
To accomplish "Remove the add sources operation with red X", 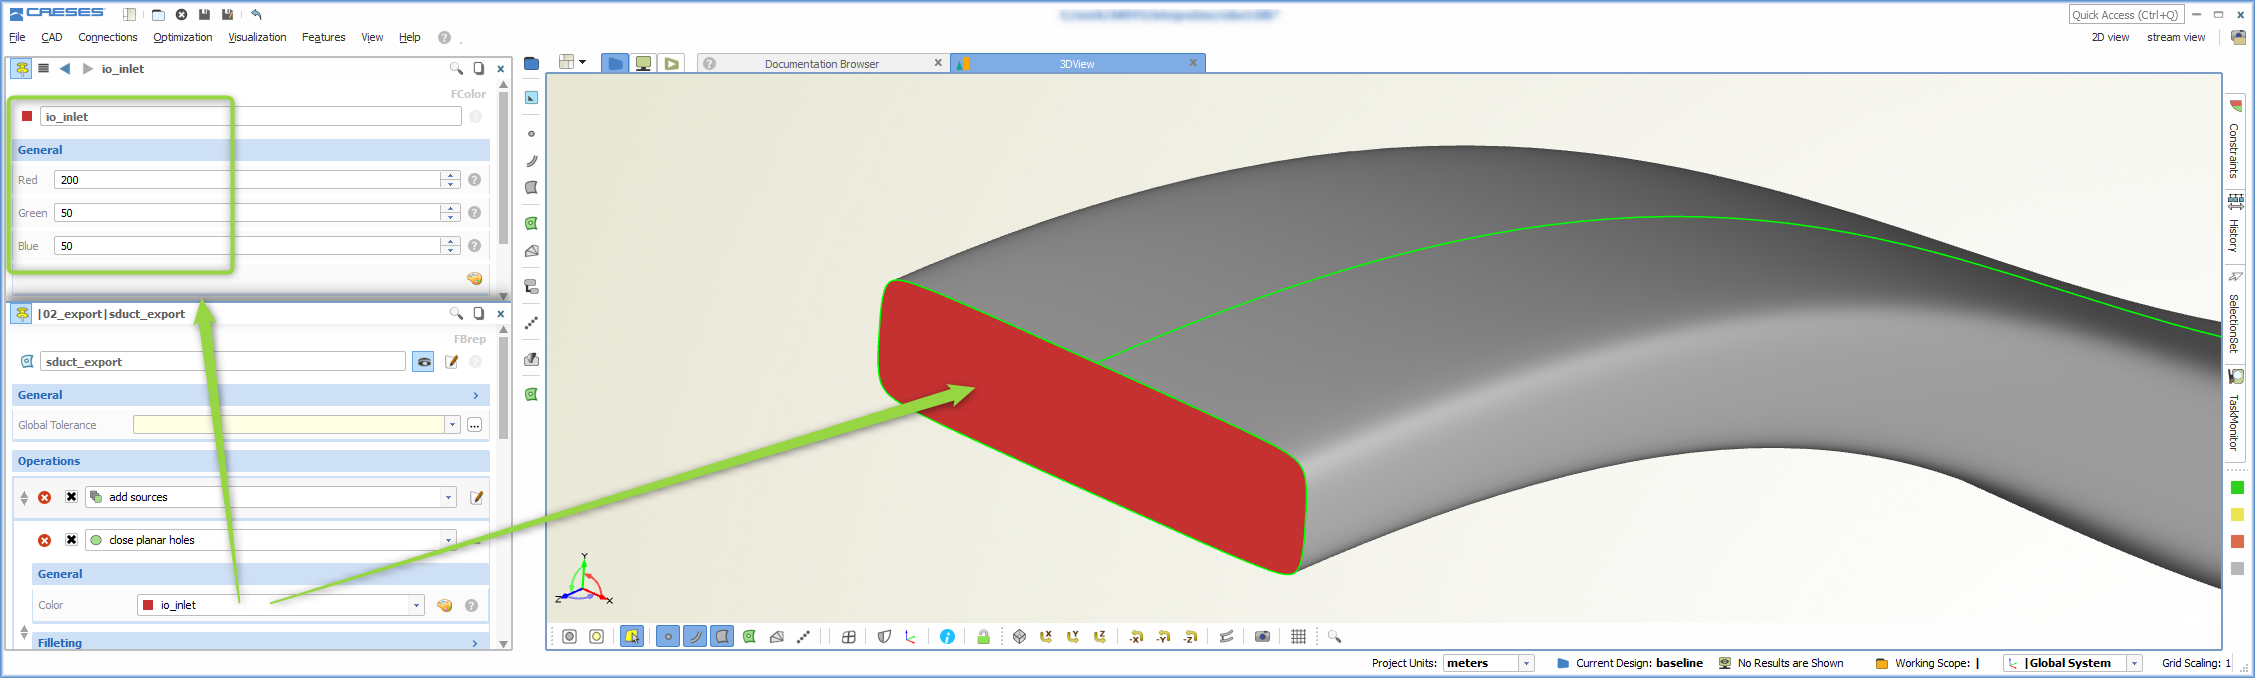I will [x=44, y=497].
